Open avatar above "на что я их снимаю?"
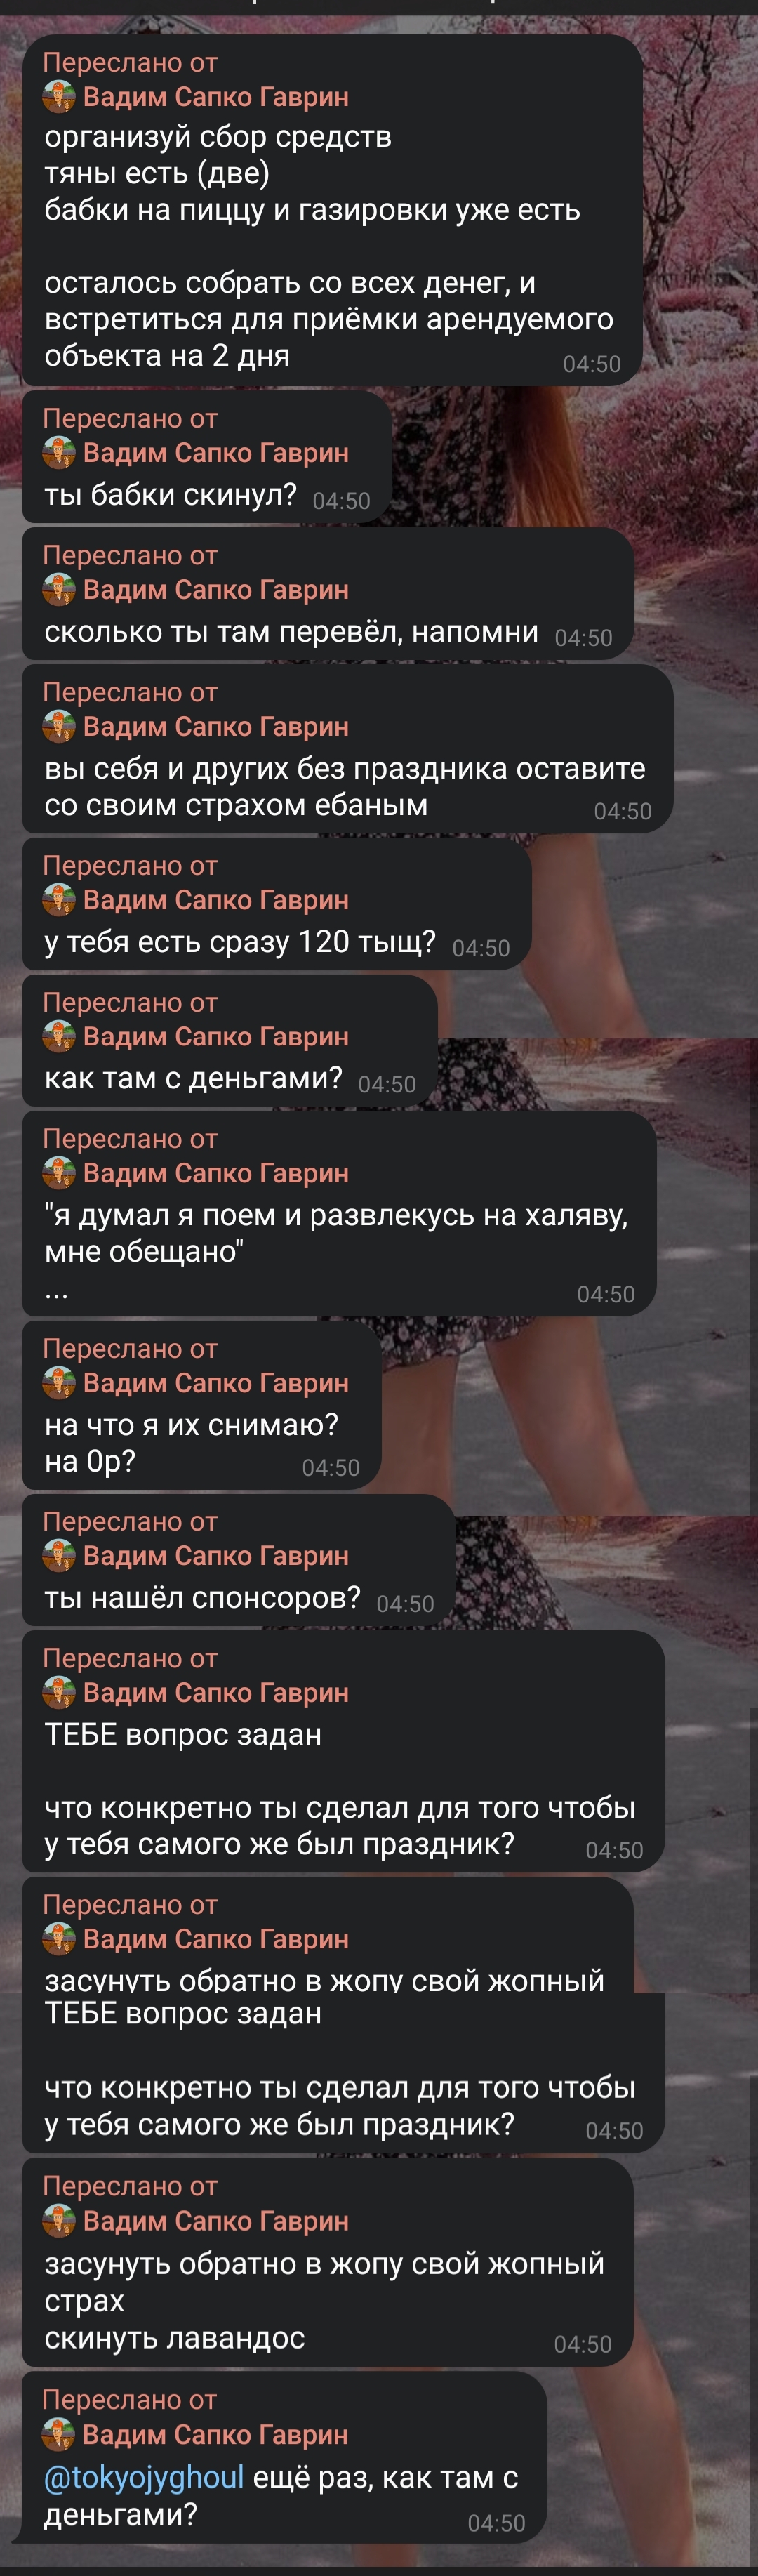 tap(59, 1383)
